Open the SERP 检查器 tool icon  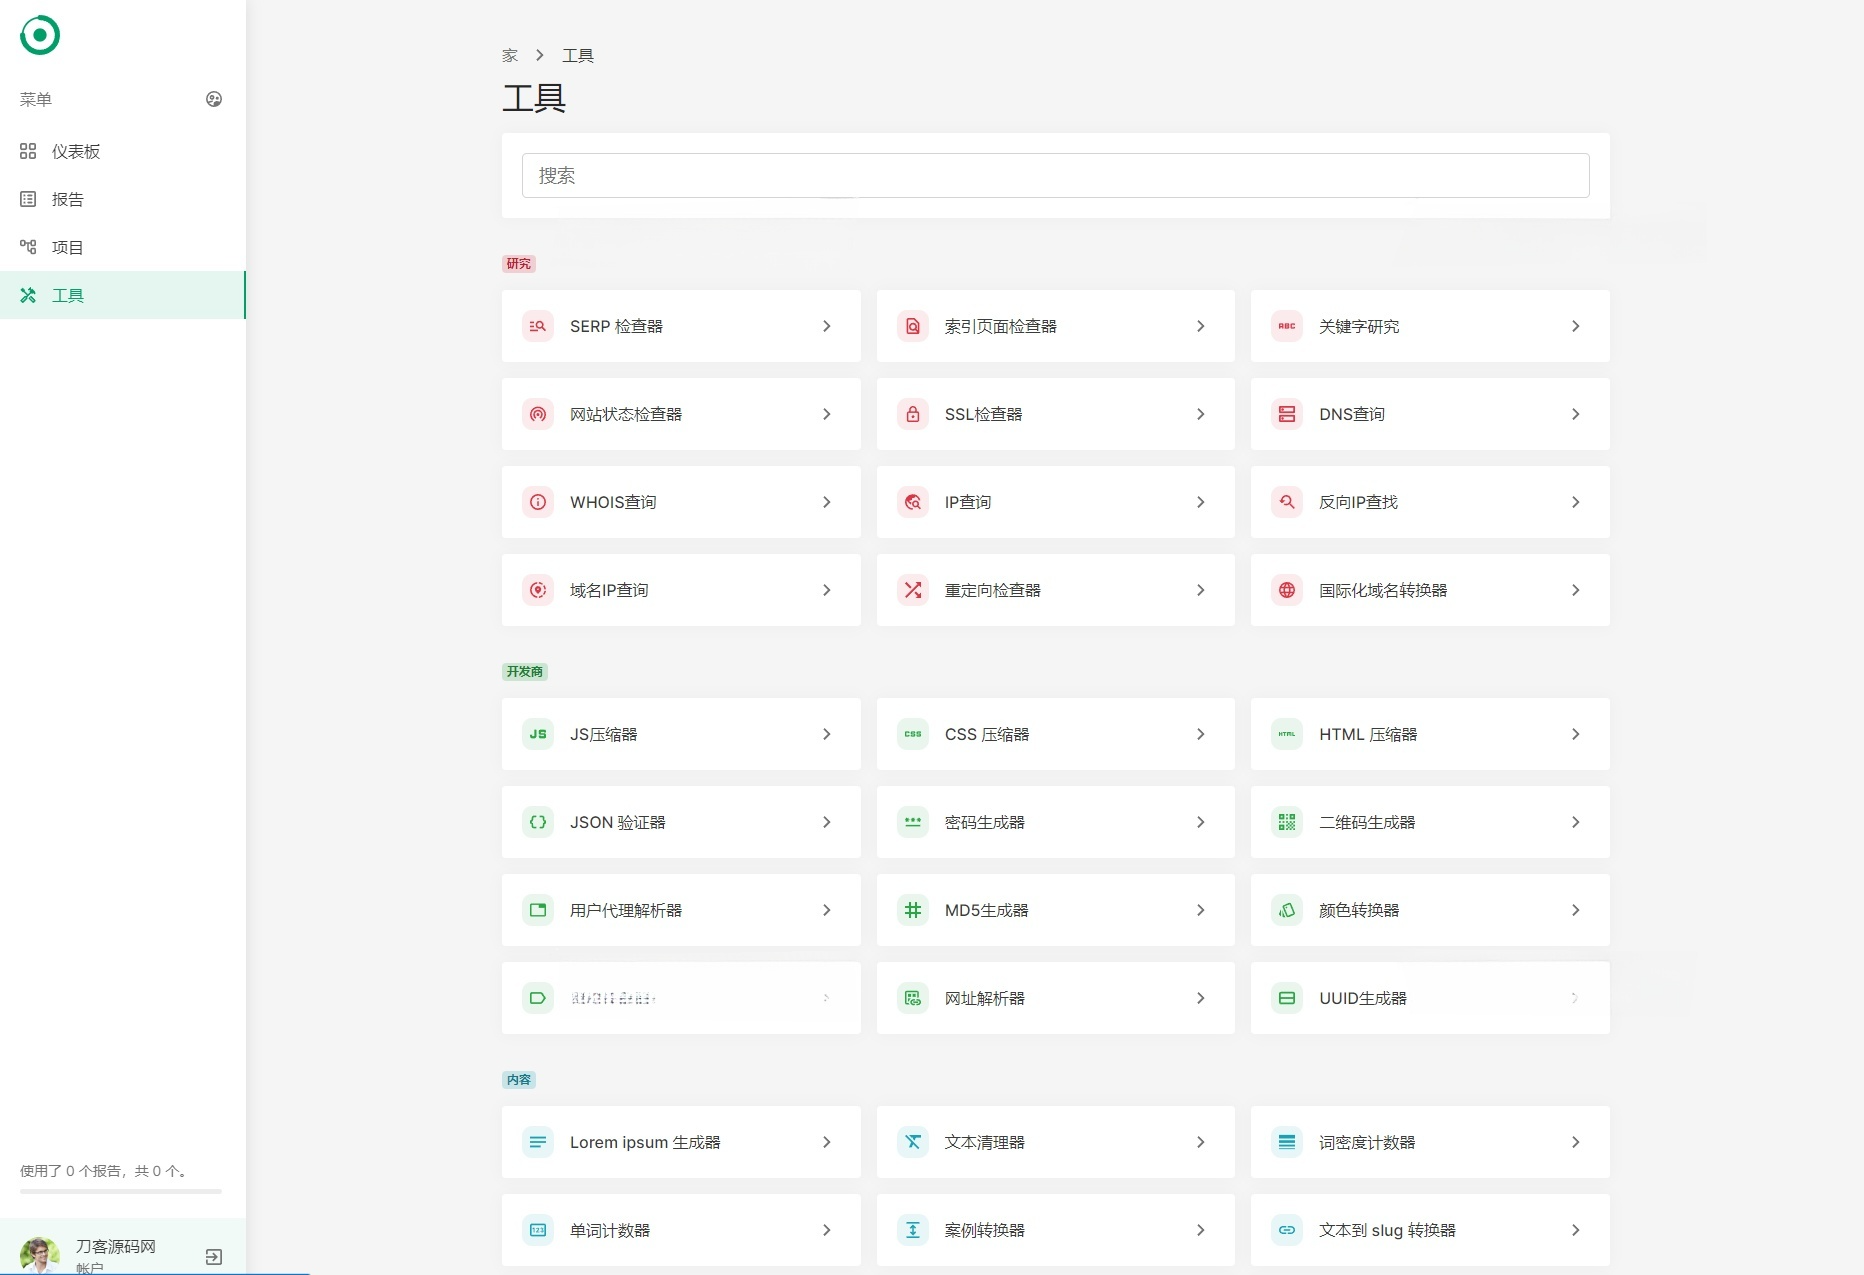click(x=537, y=326)
